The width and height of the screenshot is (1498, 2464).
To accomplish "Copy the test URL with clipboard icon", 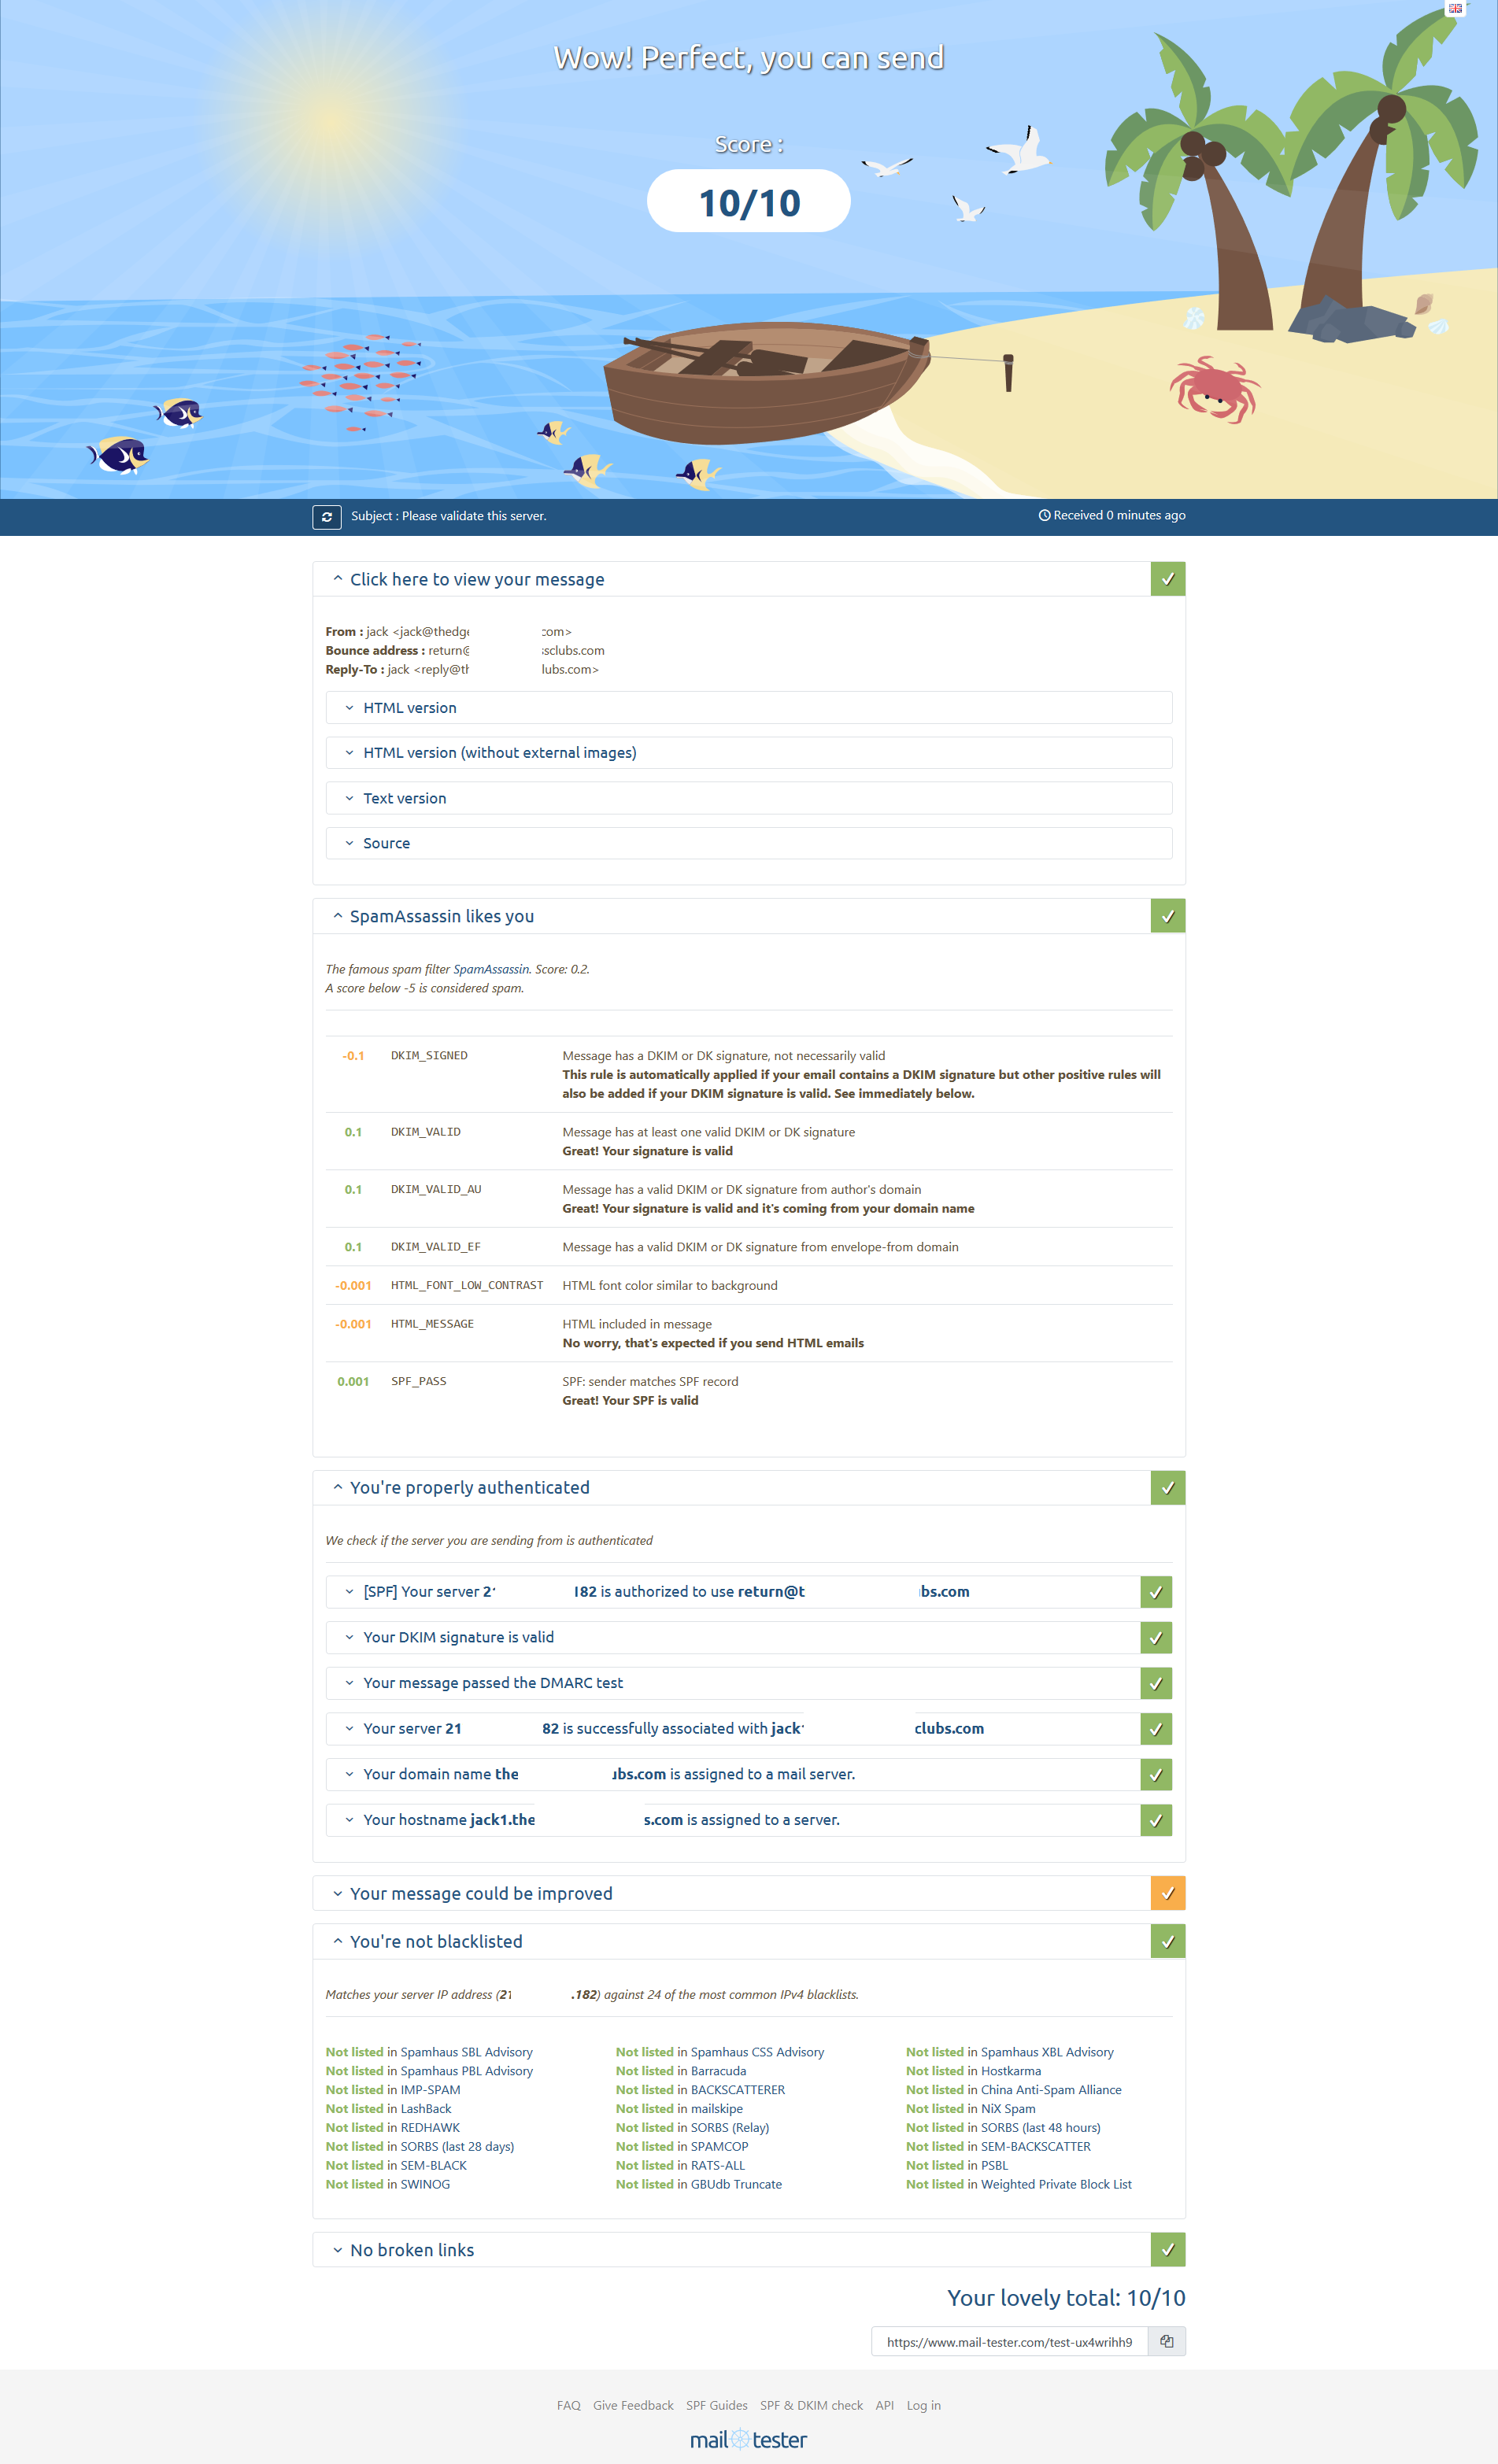I will pos(1166,2342).
